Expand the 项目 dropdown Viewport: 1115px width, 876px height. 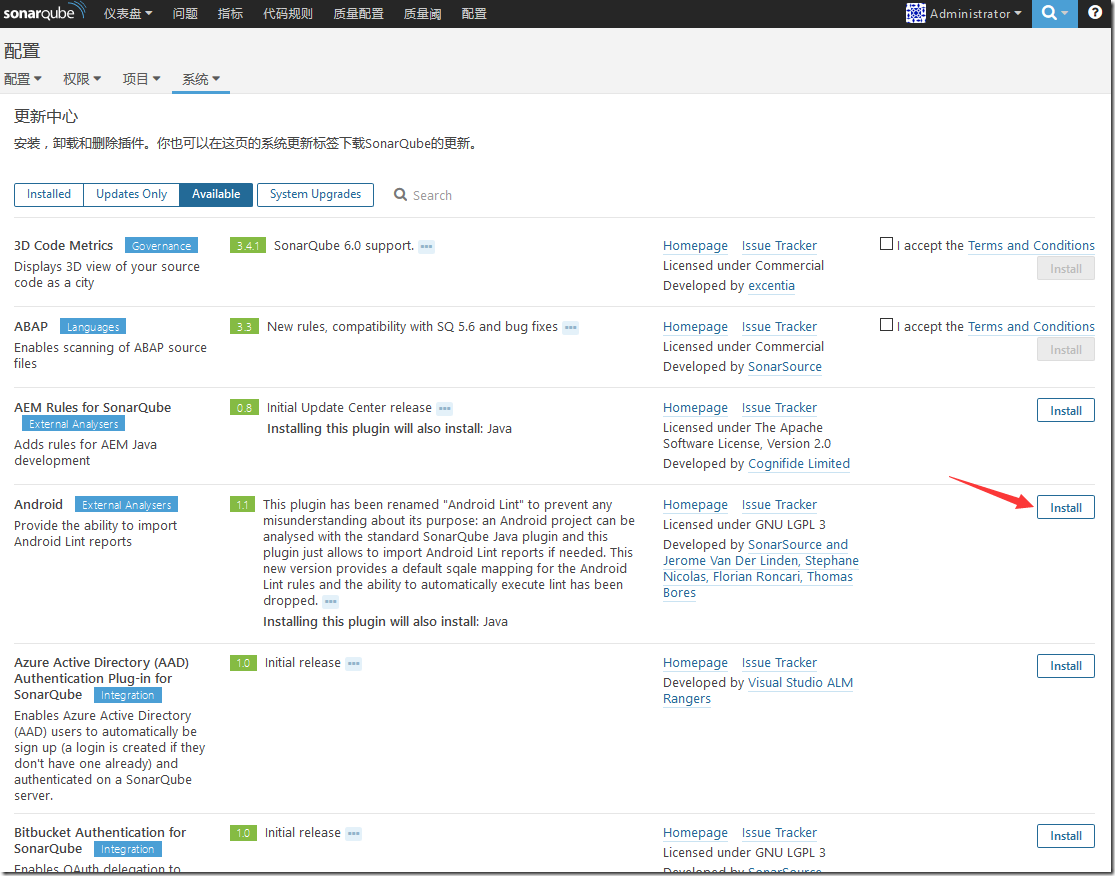142,79
